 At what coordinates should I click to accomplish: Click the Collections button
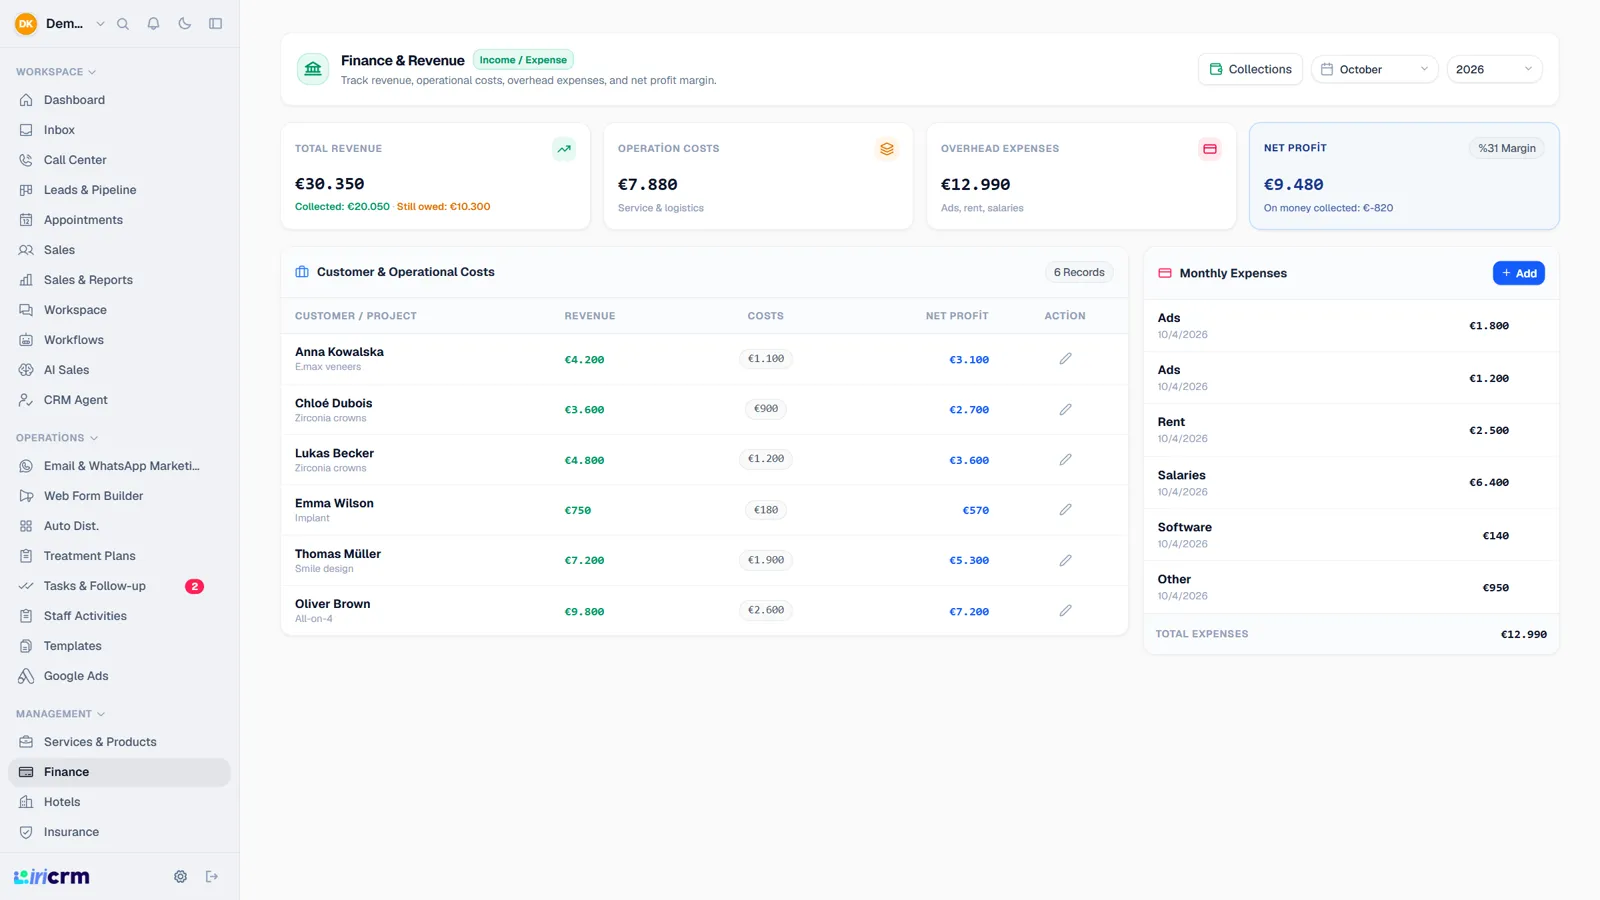tap(1250, 69)
